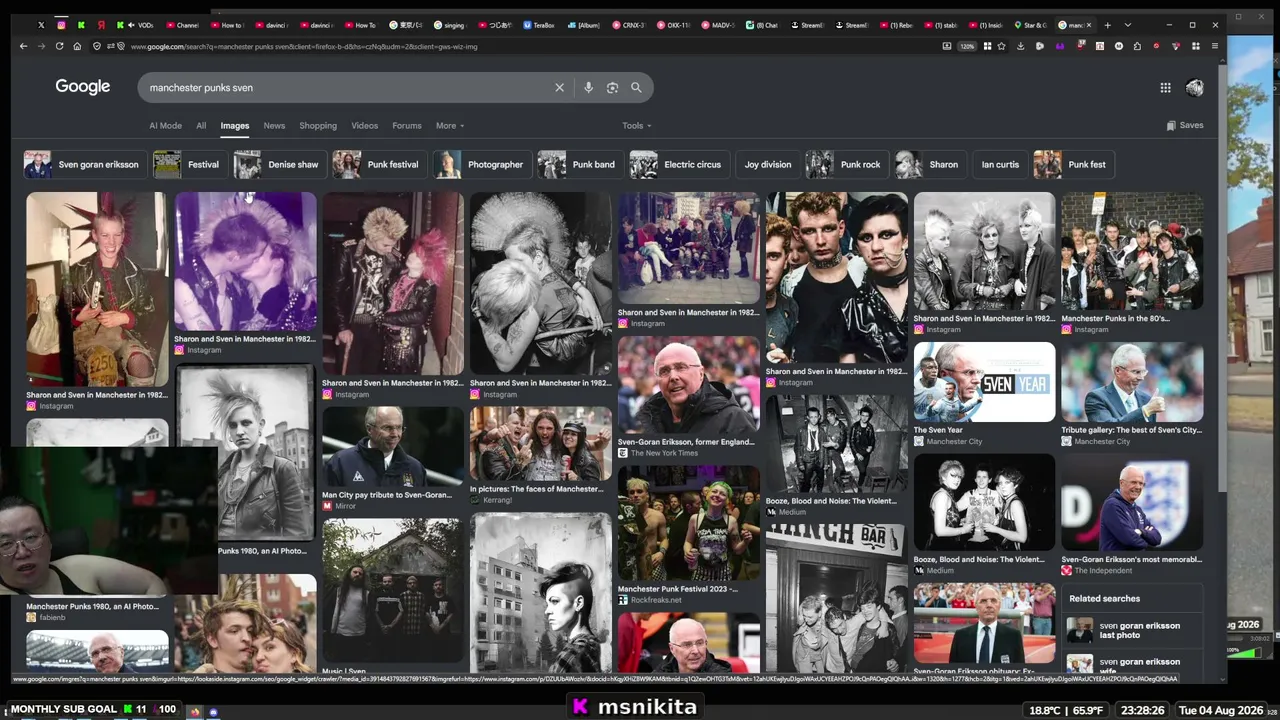The height and width of the screenshot is (720, 1280).
Task: Open the Tools dropdown
Action: (x=636, y=126)
